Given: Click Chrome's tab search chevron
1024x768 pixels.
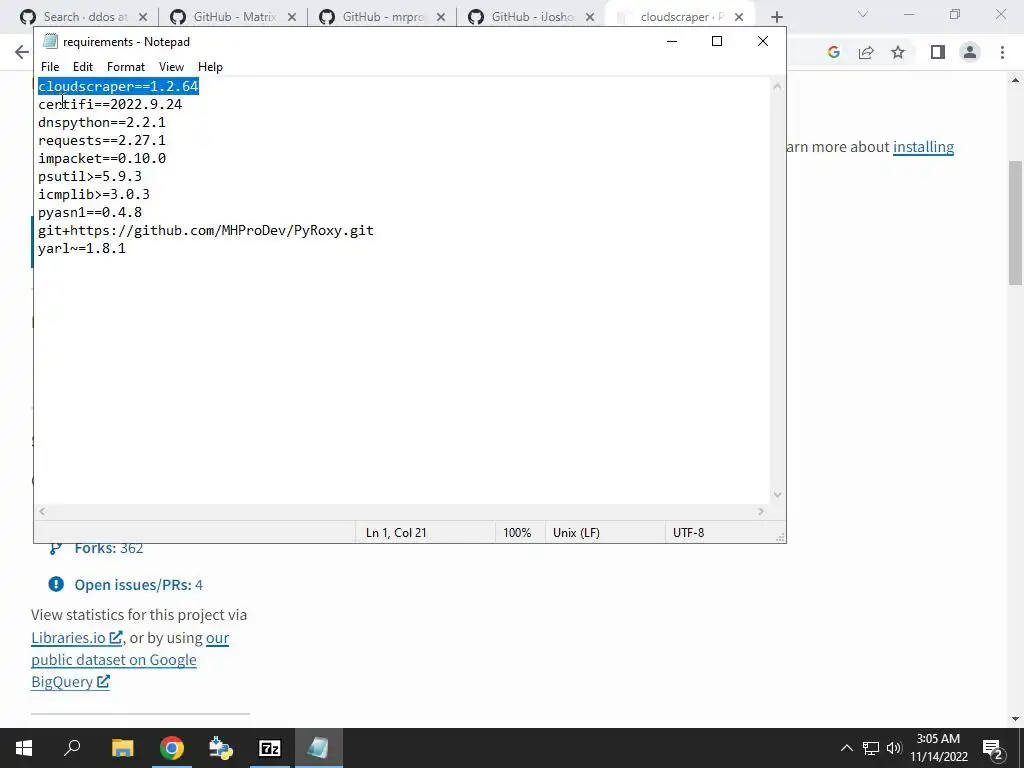Looking at the screenshot, I should click(863, 14).
